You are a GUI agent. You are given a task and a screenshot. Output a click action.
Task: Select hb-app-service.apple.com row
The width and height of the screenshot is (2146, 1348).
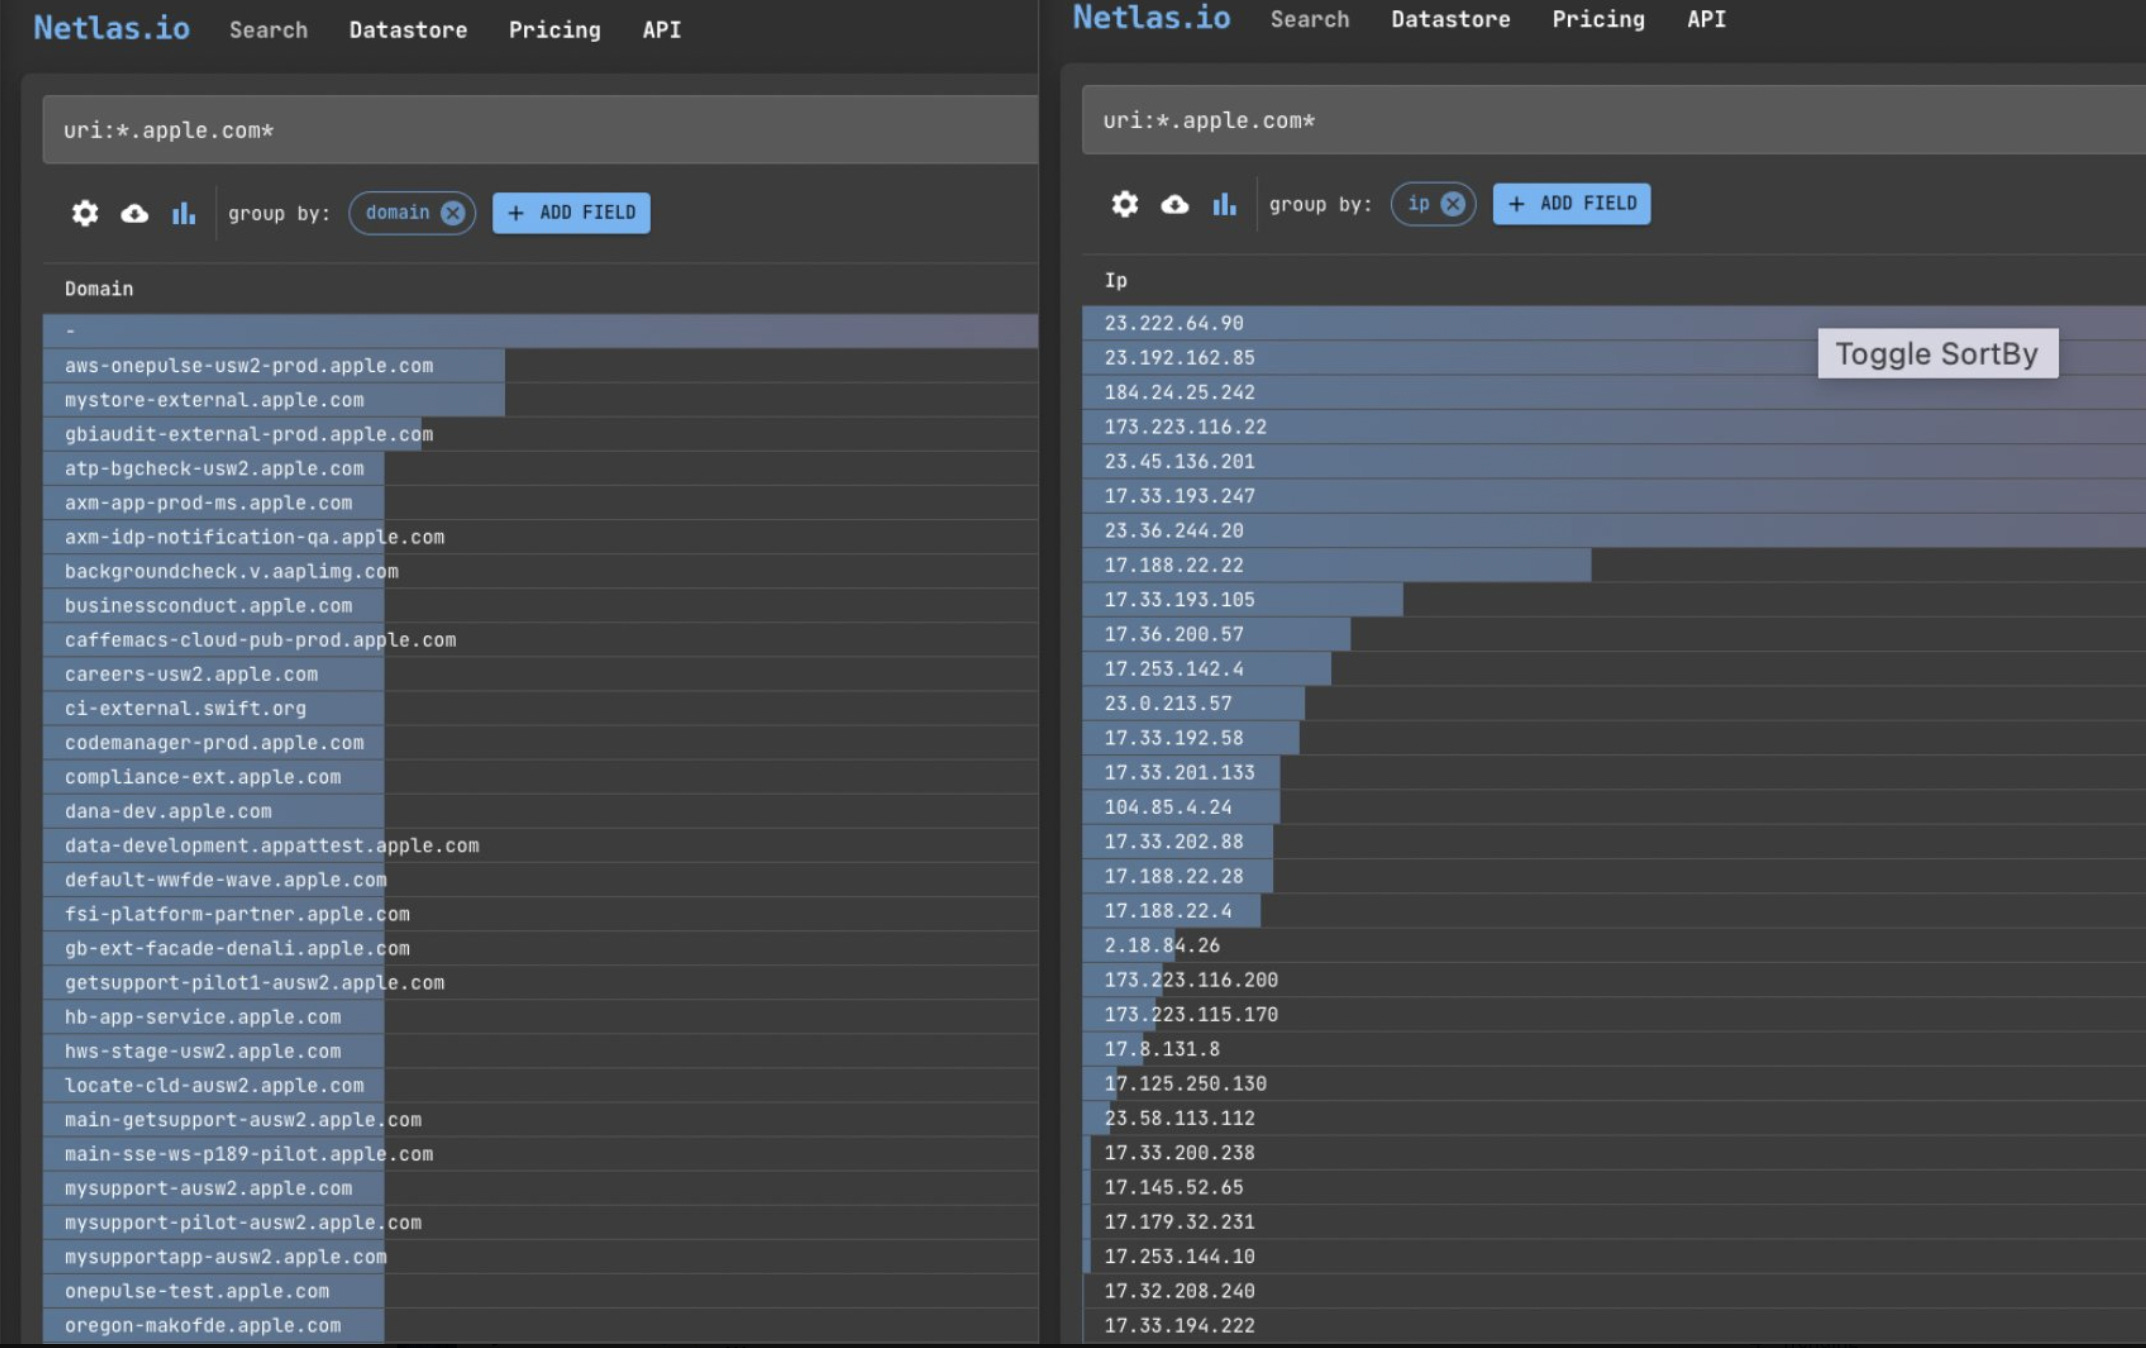540,1017
